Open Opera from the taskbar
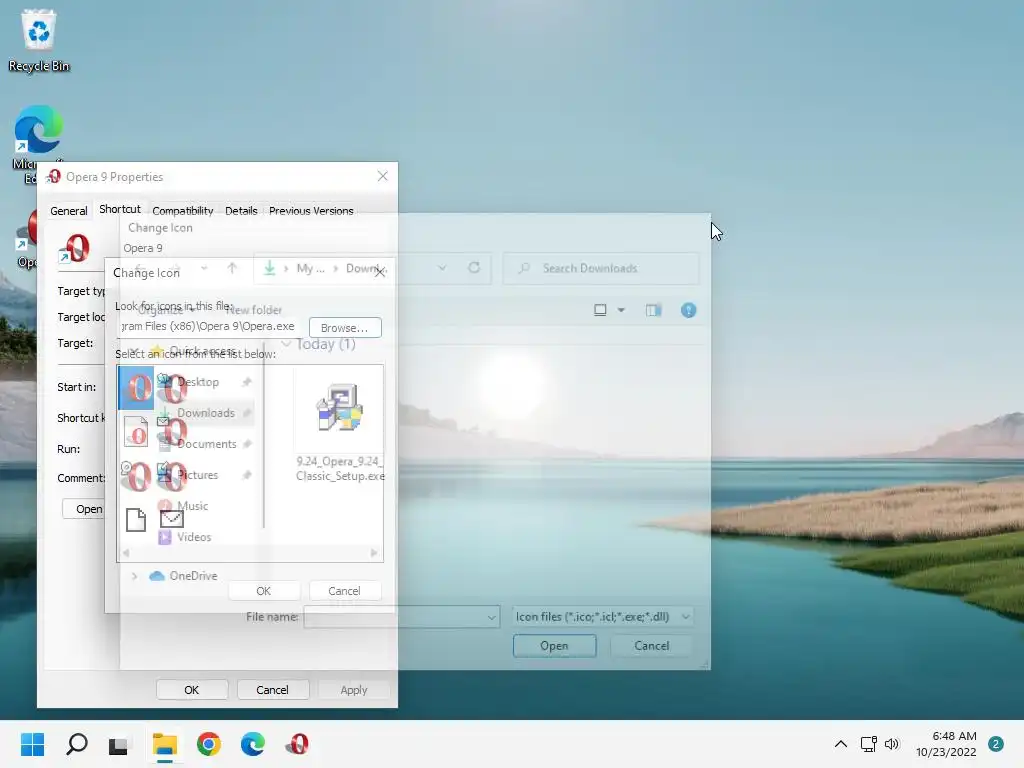The image size is (1024, 768). (297, 744)
